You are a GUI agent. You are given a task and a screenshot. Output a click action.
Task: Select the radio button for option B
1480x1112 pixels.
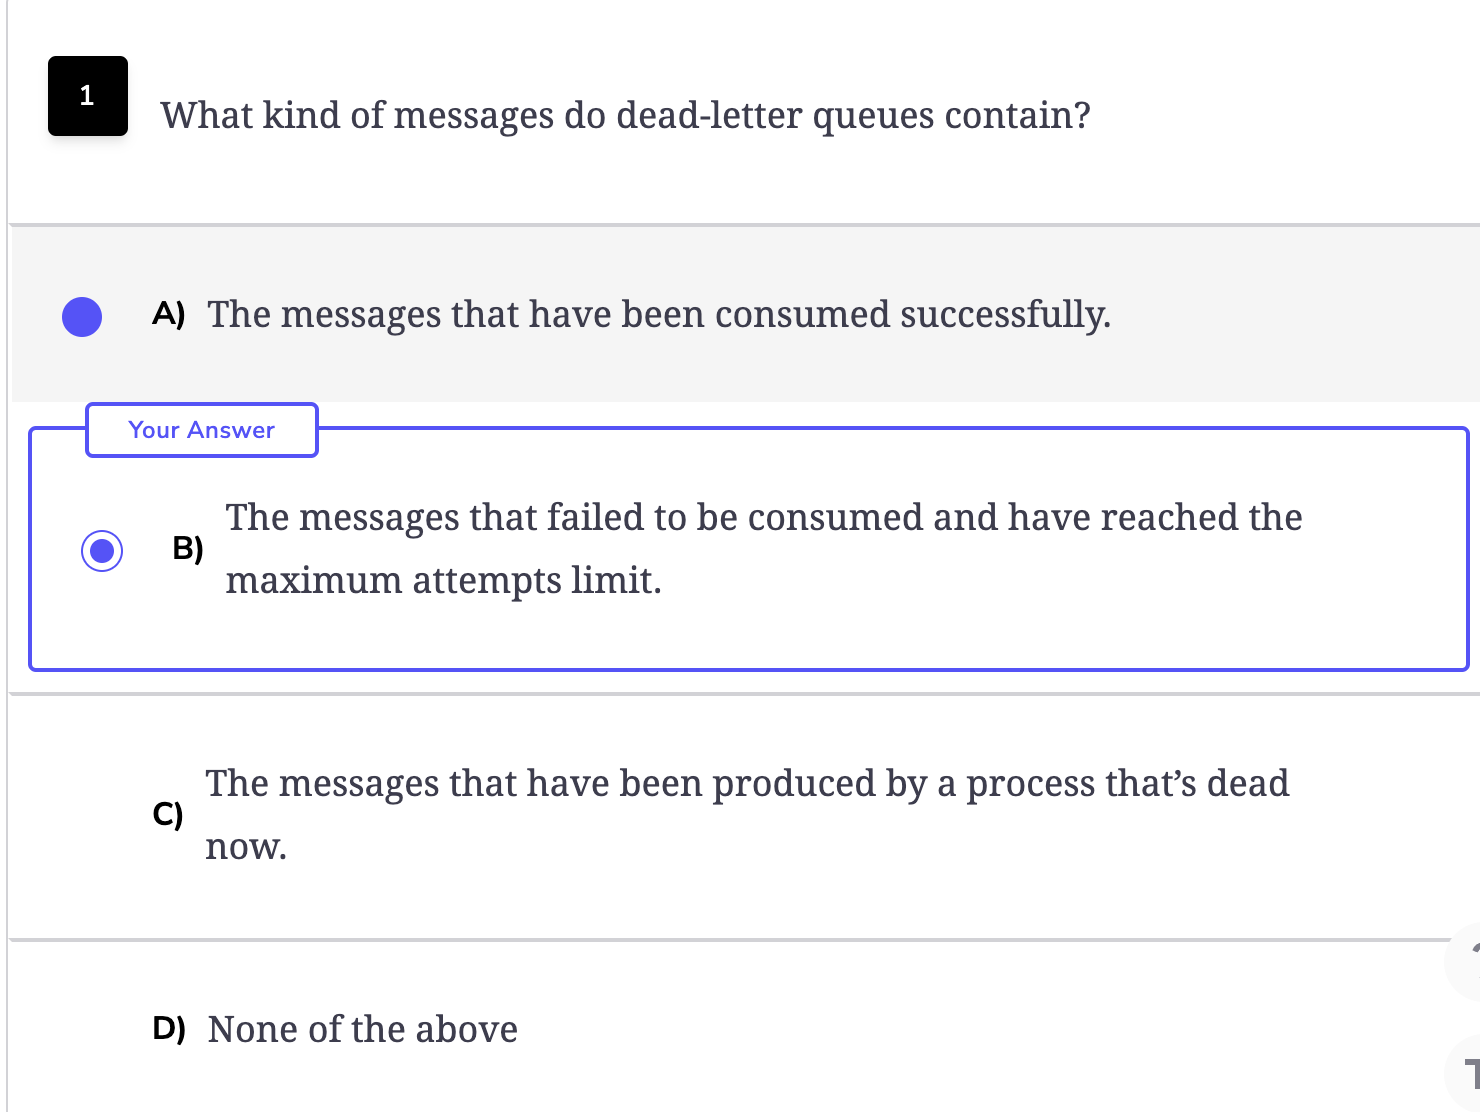[102, 550]
